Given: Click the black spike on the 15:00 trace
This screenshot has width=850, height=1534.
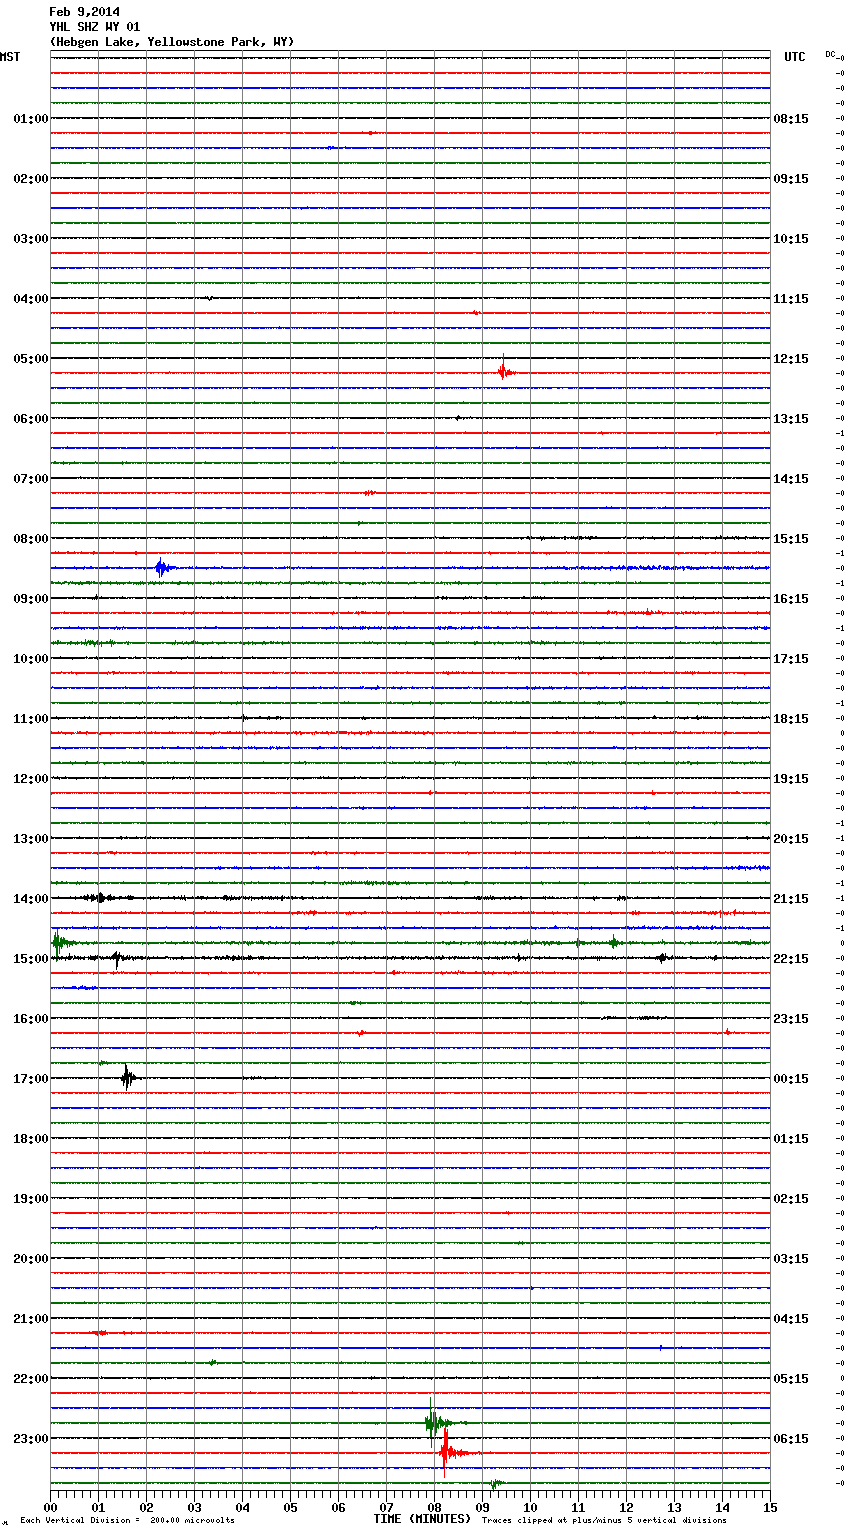Looking at the screenshot, I should click(x=116, y=959).
